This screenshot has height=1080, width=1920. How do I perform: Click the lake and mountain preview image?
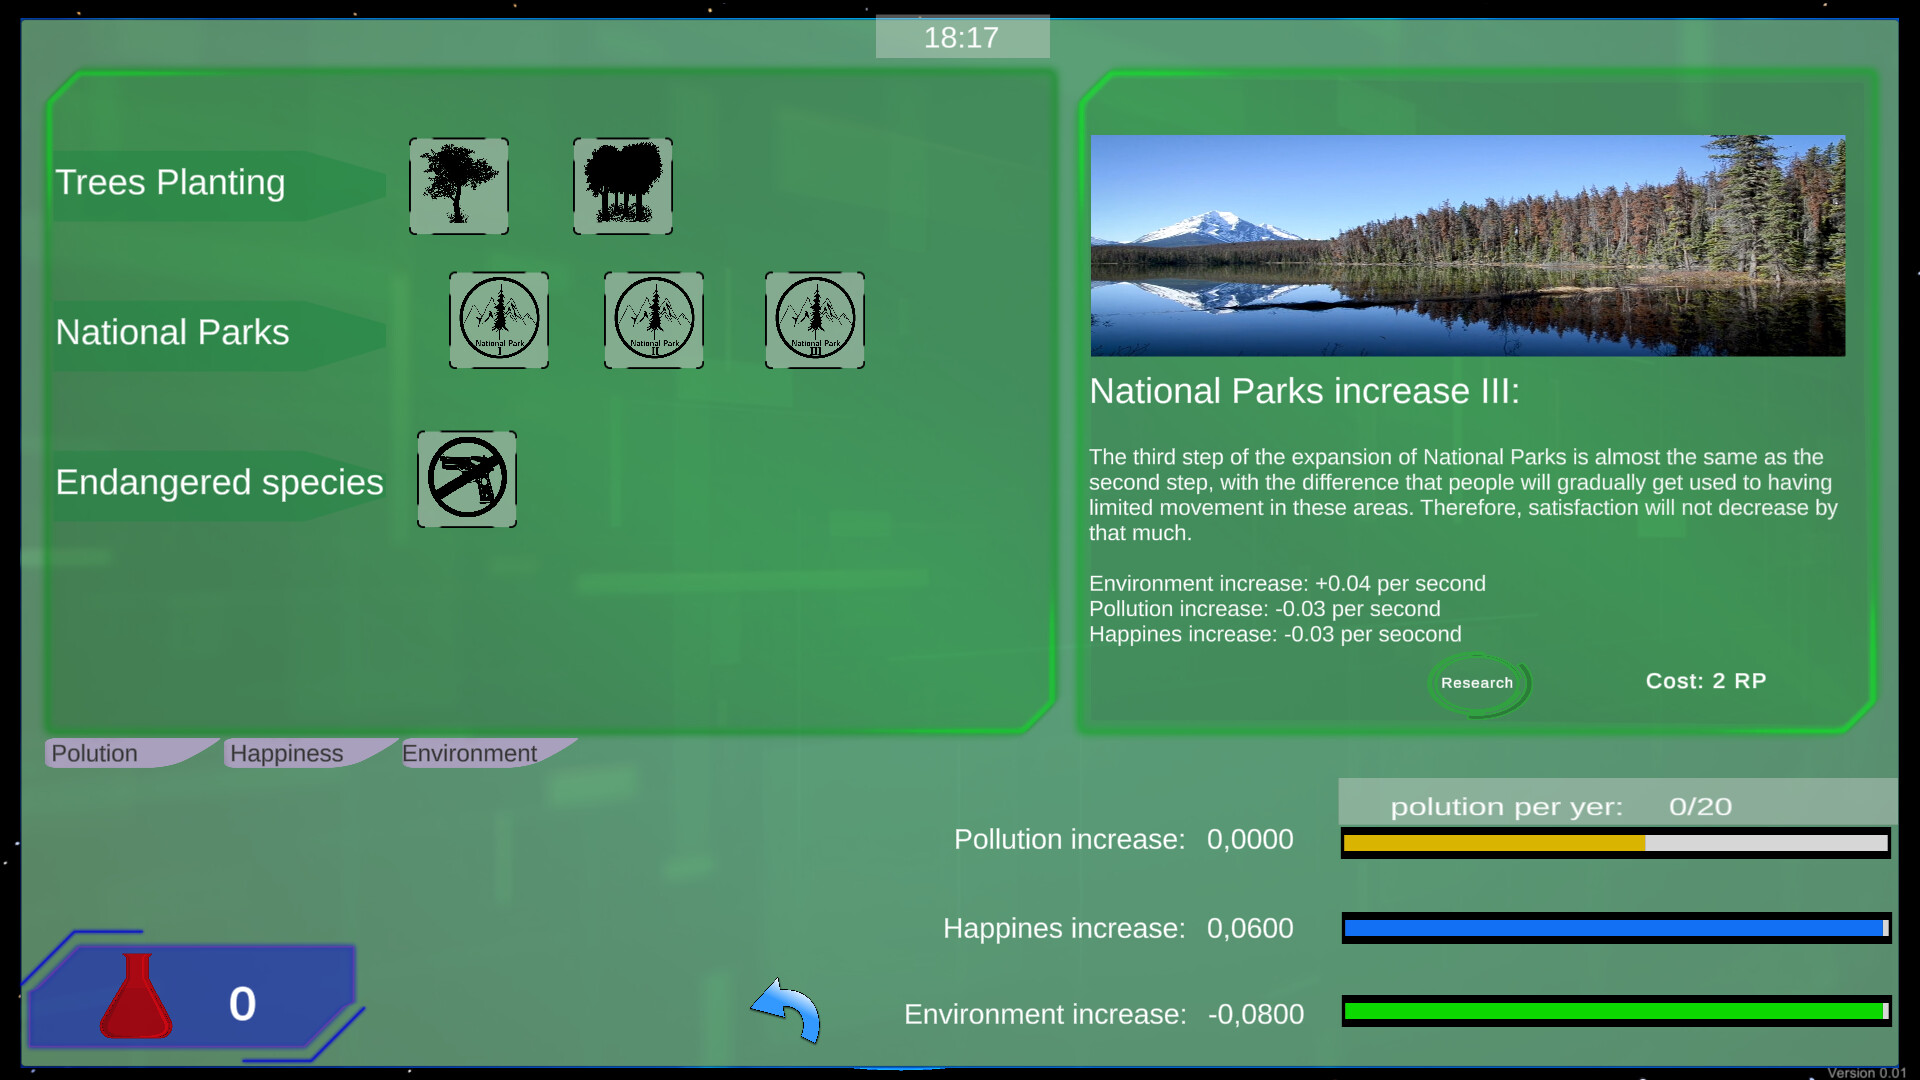(x=1467, y=246)
